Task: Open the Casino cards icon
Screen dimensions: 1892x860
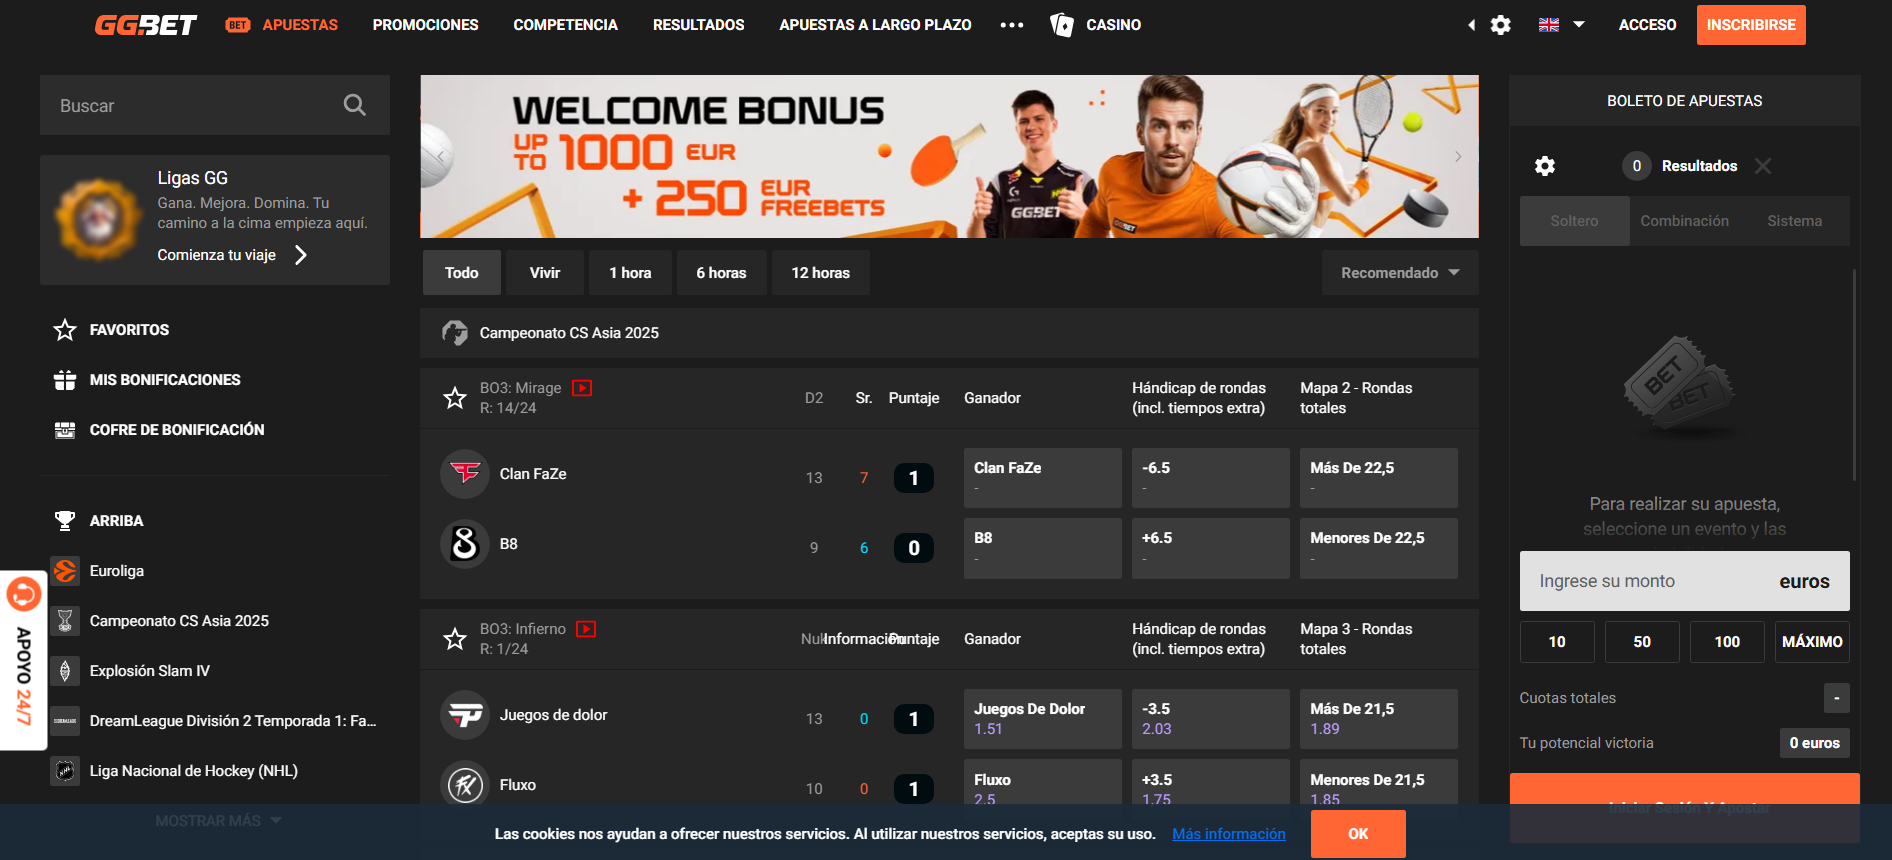Action: [x=1062, y=25]
